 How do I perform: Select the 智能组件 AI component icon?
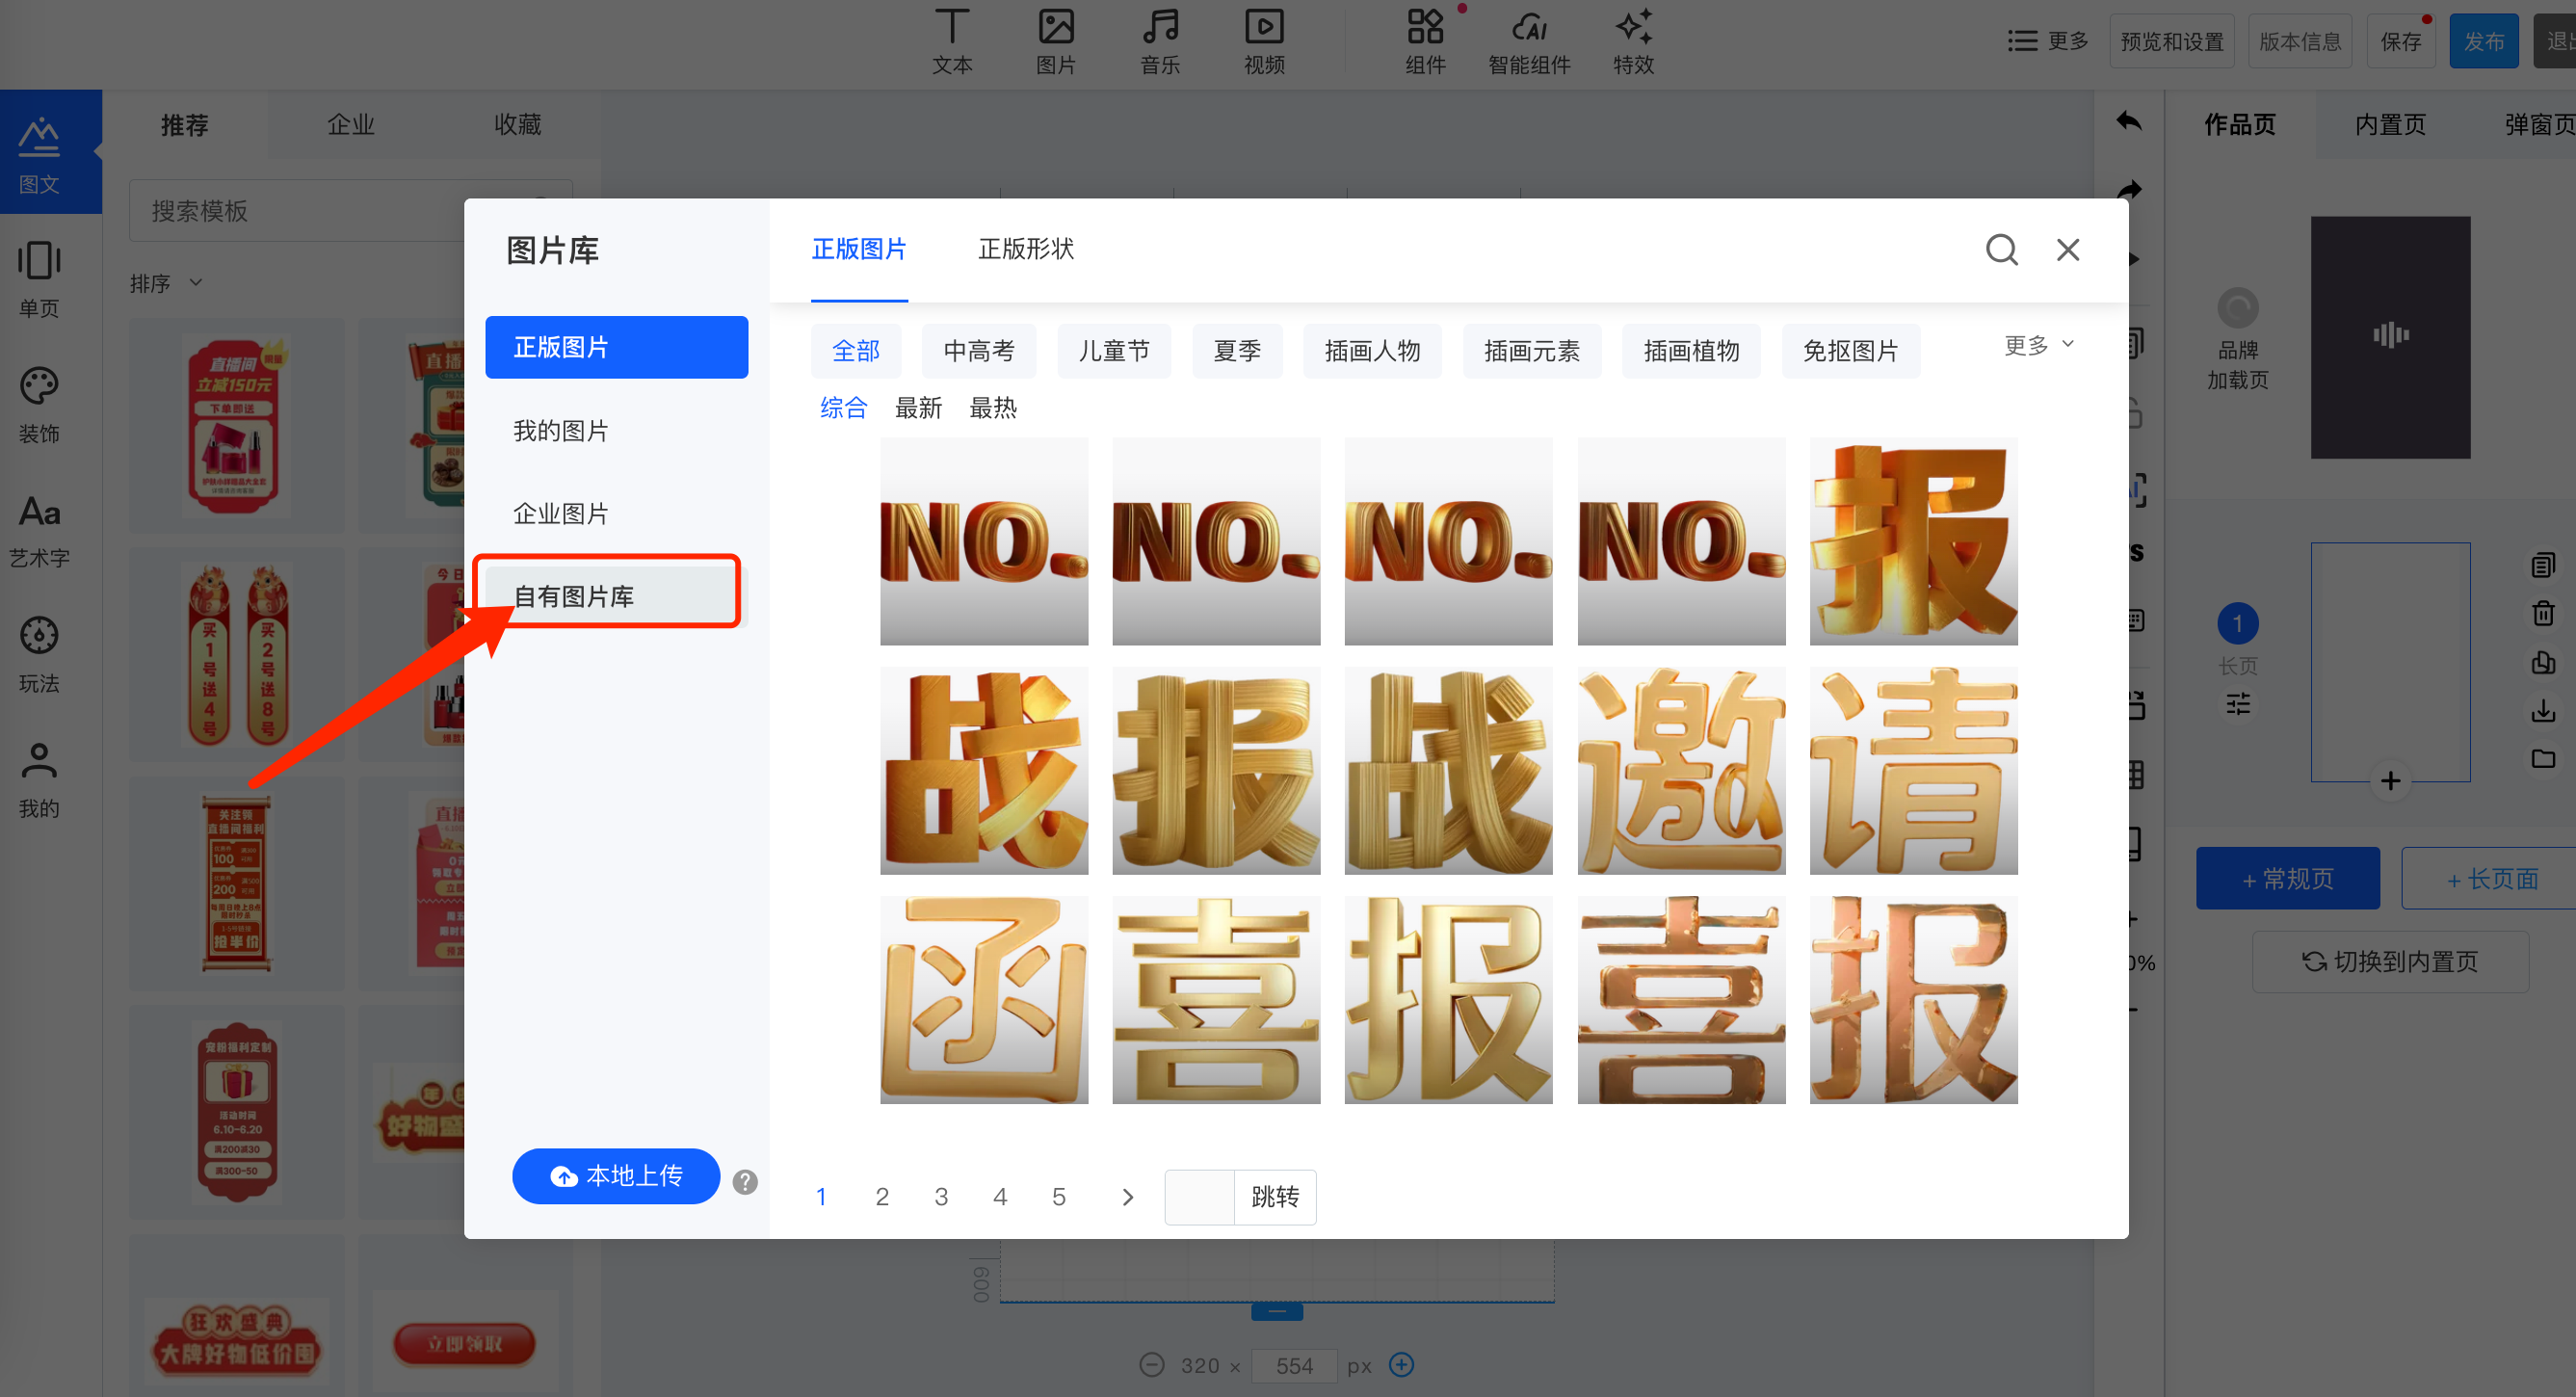(x=1529, y=42)
